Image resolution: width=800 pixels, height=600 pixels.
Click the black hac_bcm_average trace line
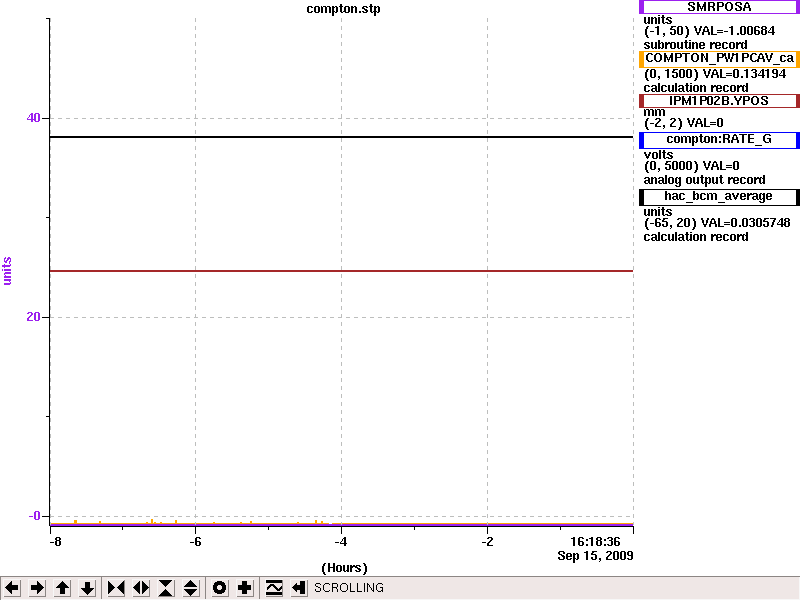click(x=341, y=137)
